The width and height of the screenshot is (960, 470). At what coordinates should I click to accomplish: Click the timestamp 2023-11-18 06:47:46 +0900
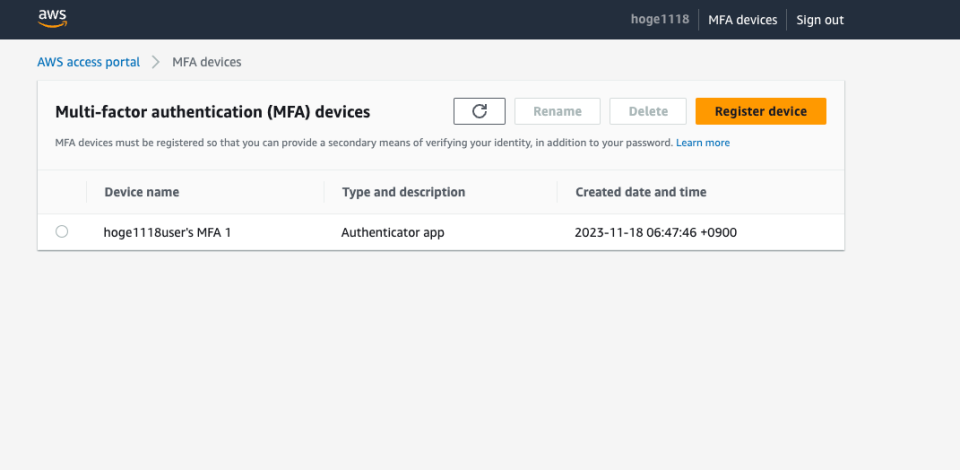656,233
